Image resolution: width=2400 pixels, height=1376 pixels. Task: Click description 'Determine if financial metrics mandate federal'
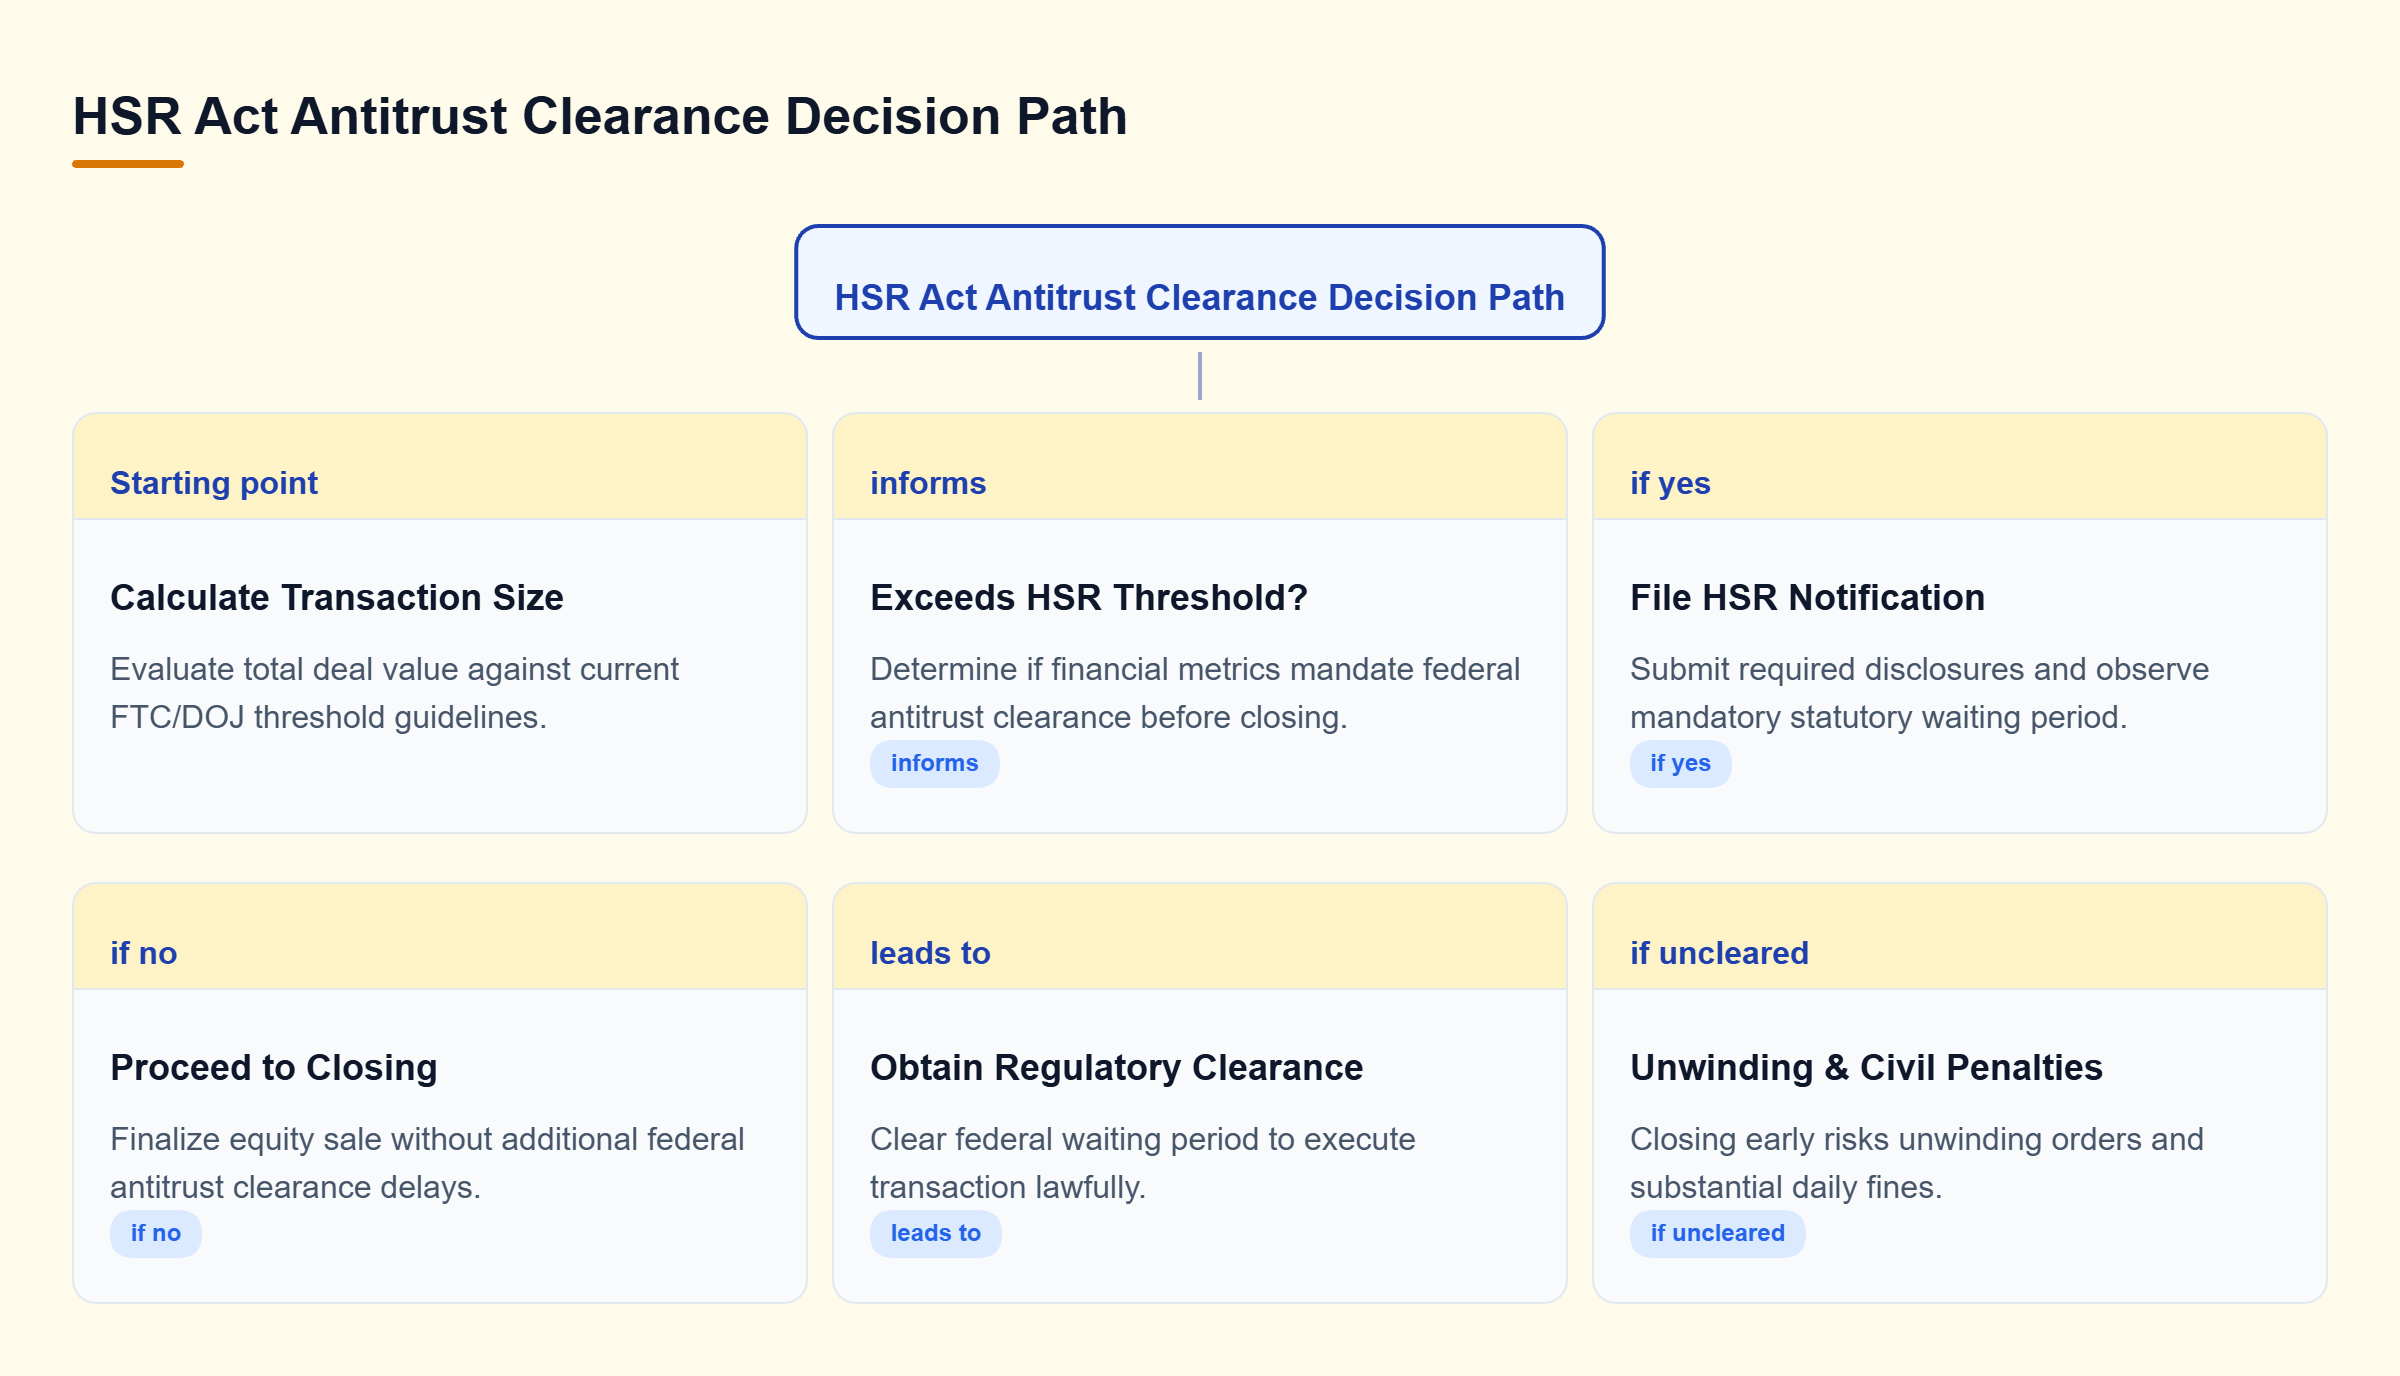click(x=1195, y=669)
